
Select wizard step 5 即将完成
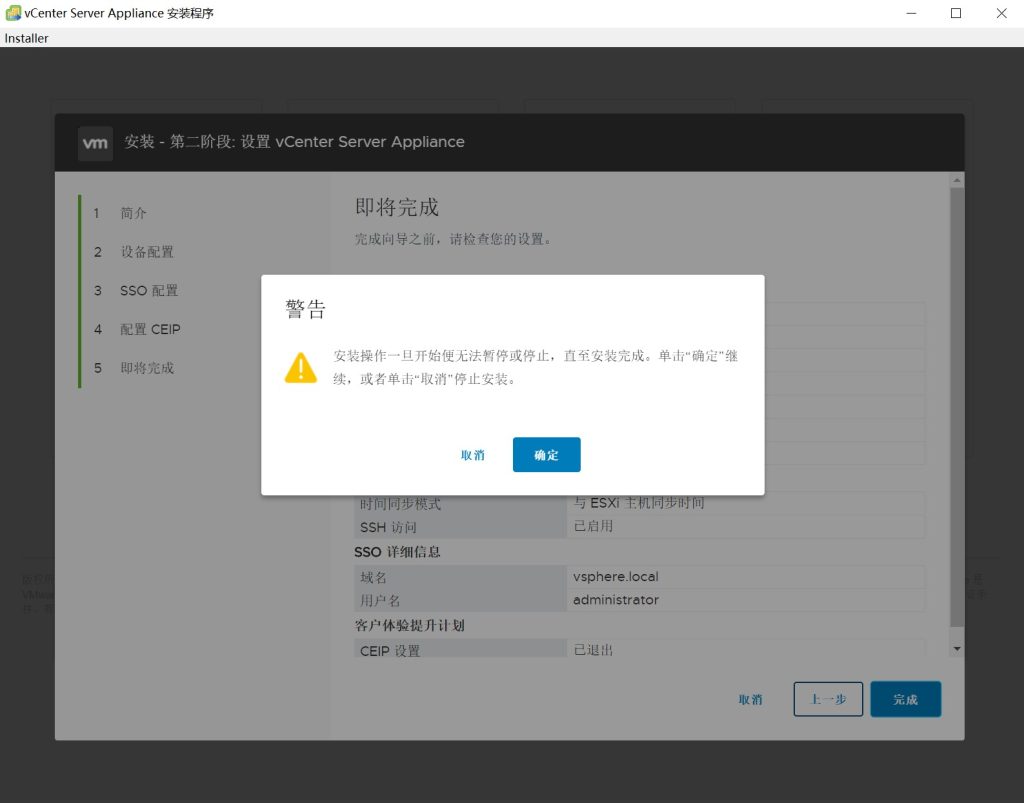click(147, 368)
